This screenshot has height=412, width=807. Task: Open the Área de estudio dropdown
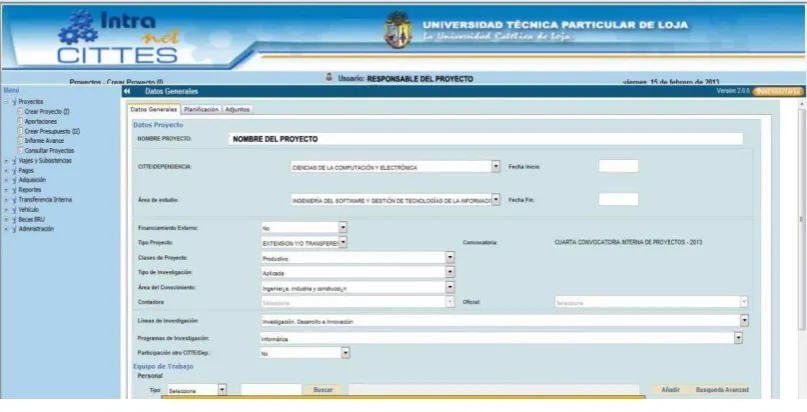point(496,200)
